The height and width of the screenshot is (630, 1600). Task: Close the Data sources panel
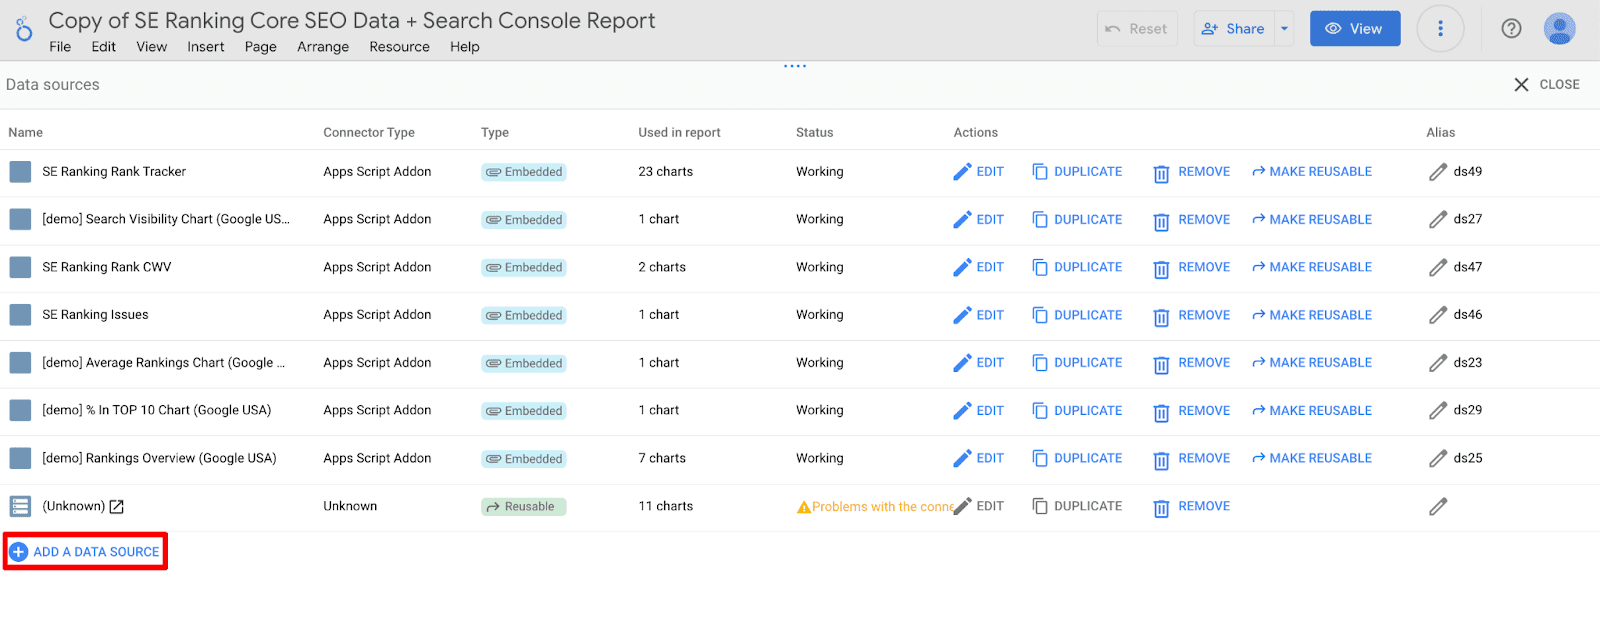(1546, 85)
